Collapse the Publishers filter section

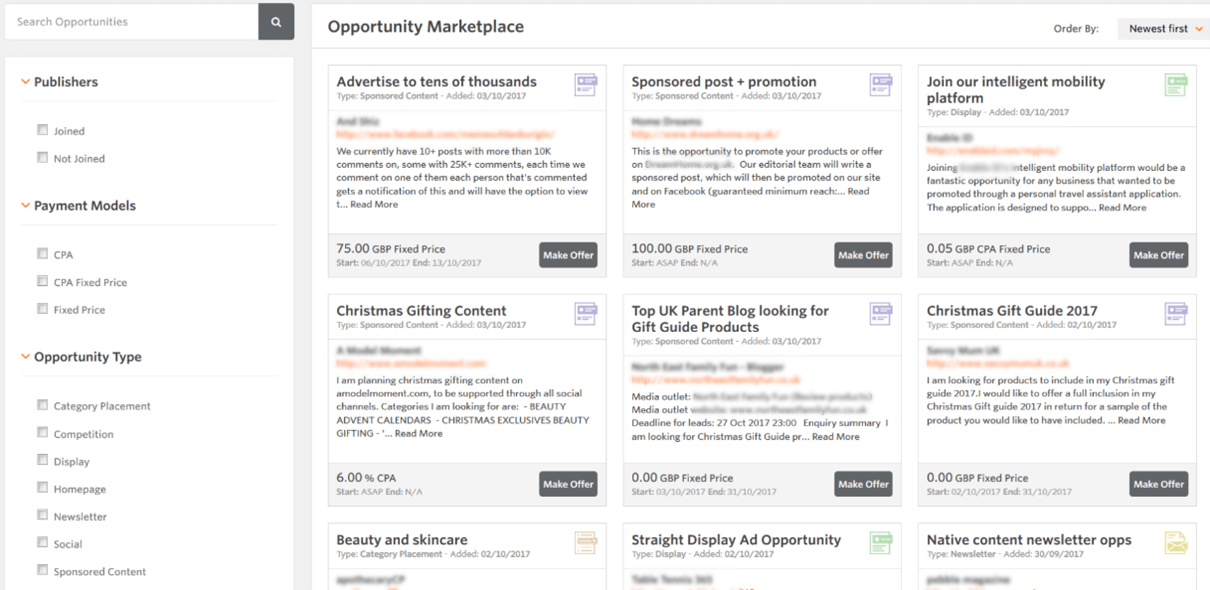click(26, 82)
